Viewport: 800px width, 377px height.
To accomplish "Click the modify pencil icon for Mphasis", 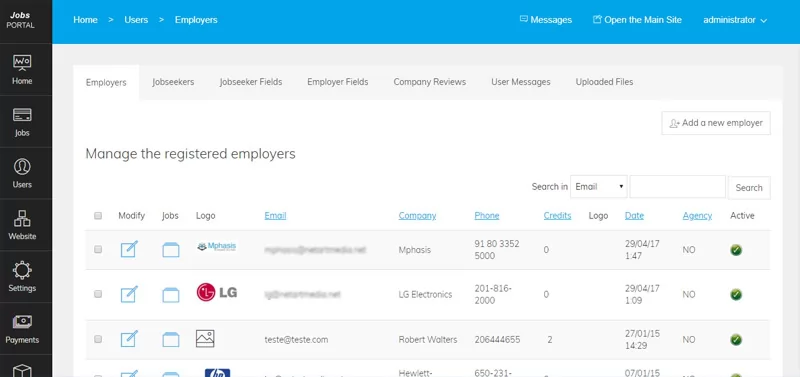I will [x=129, y=249].
